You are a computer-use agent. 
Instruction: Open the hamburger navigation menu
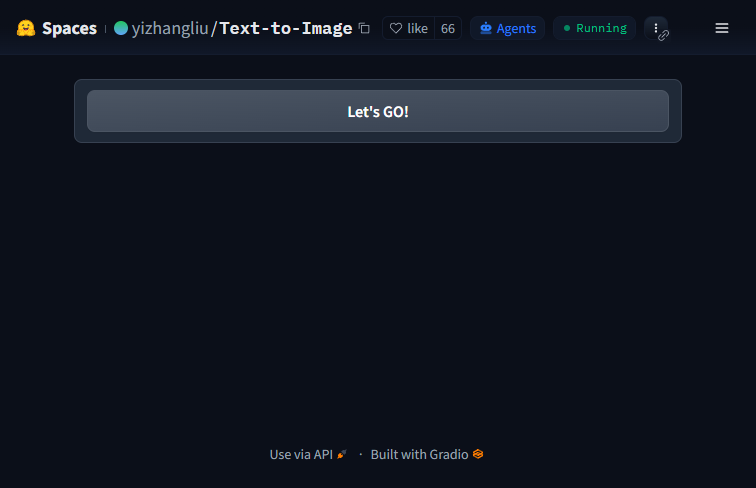[x=722, y=28]
